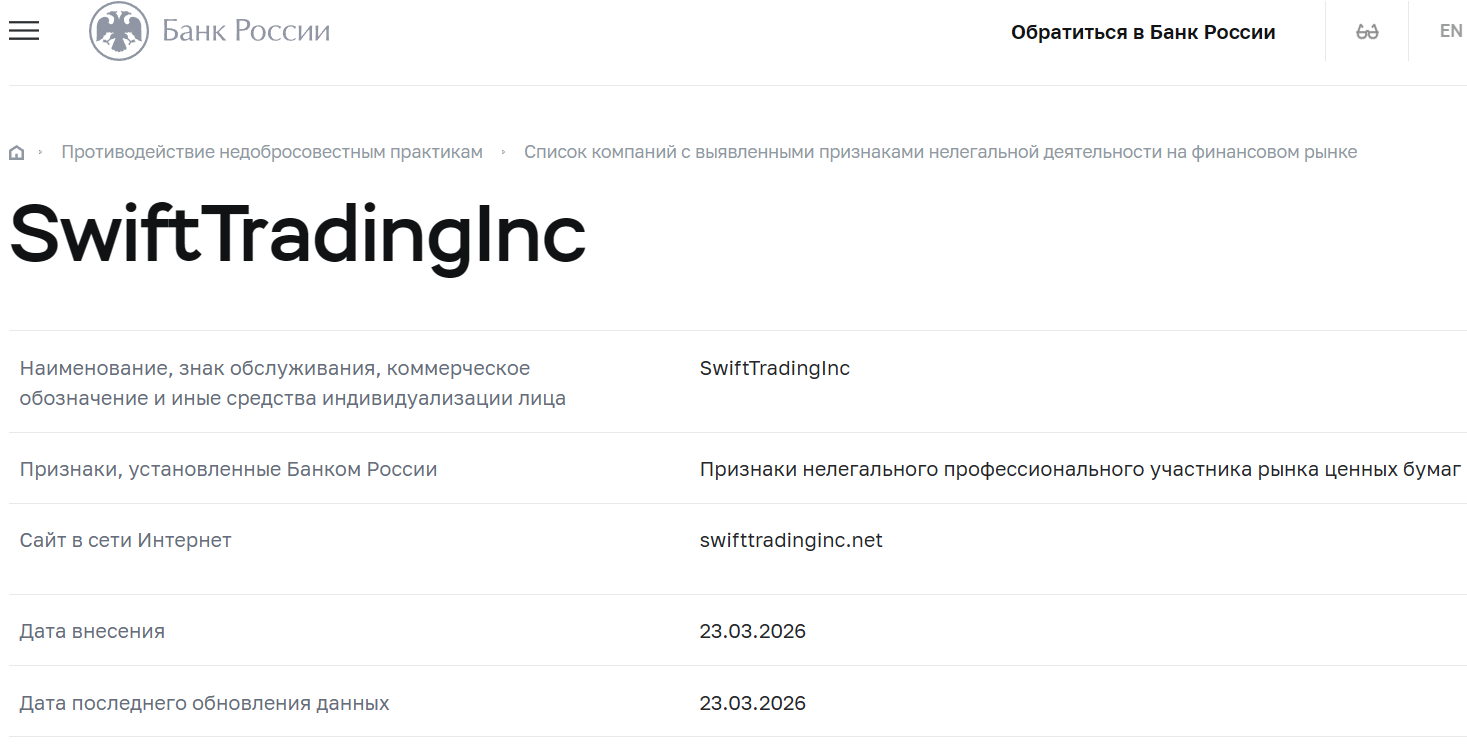Switch the site language to EN

1449,30
